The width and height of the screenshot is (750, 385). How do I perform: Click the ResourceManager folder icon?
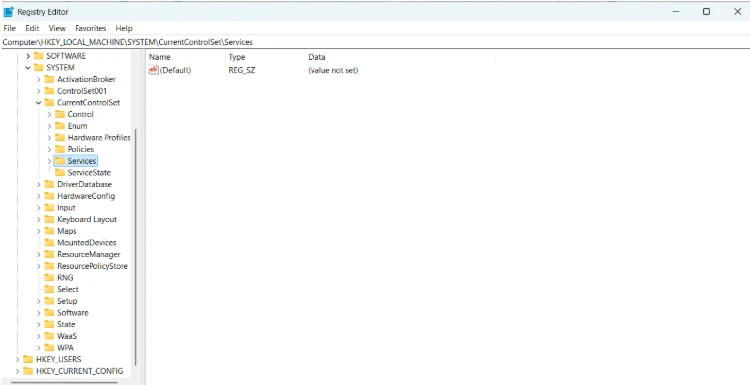pyautogui.click(x=49, y=254)
